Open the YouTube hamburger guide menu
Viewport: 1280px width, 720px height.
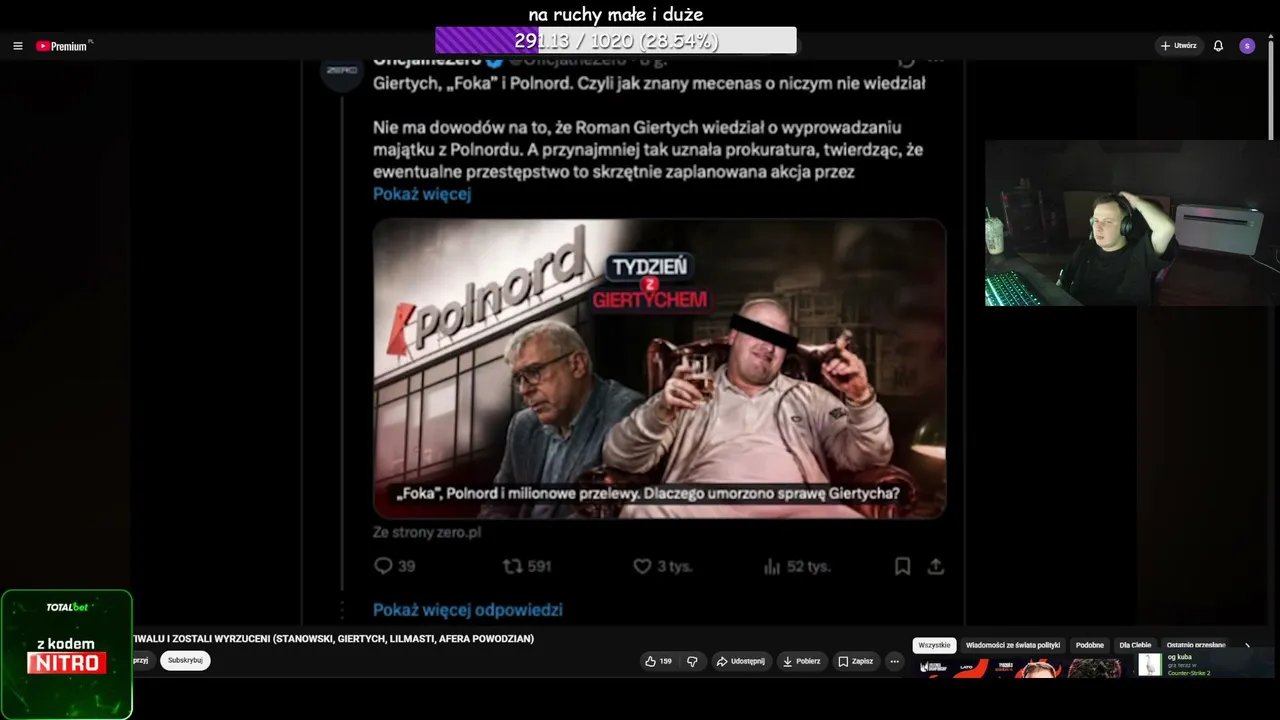point(17,46)
